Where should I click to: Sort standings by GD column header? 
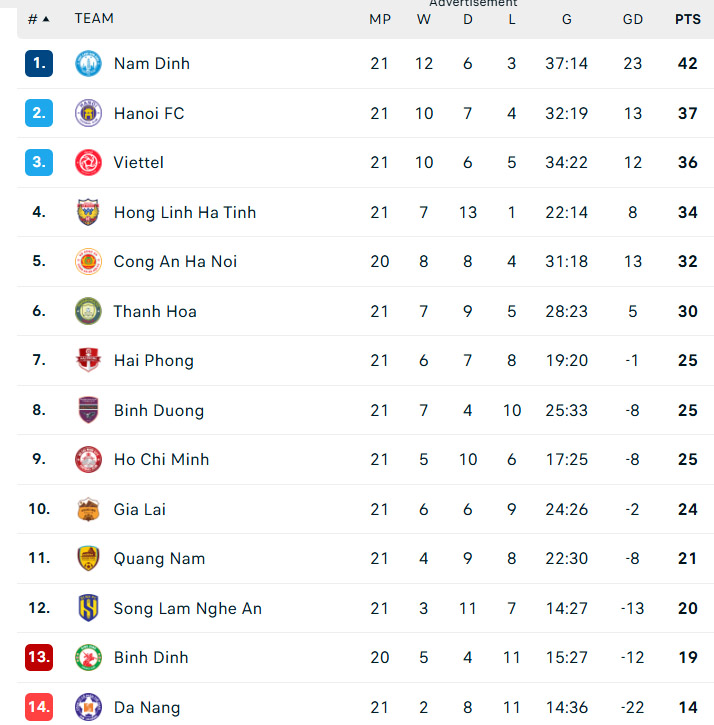coord(632,19)
